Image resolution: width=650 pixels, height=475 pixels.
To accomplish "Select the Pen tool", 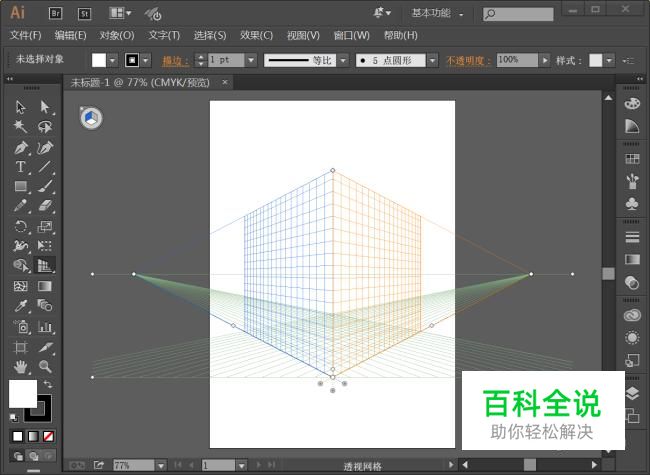I will tap(21, 147).
